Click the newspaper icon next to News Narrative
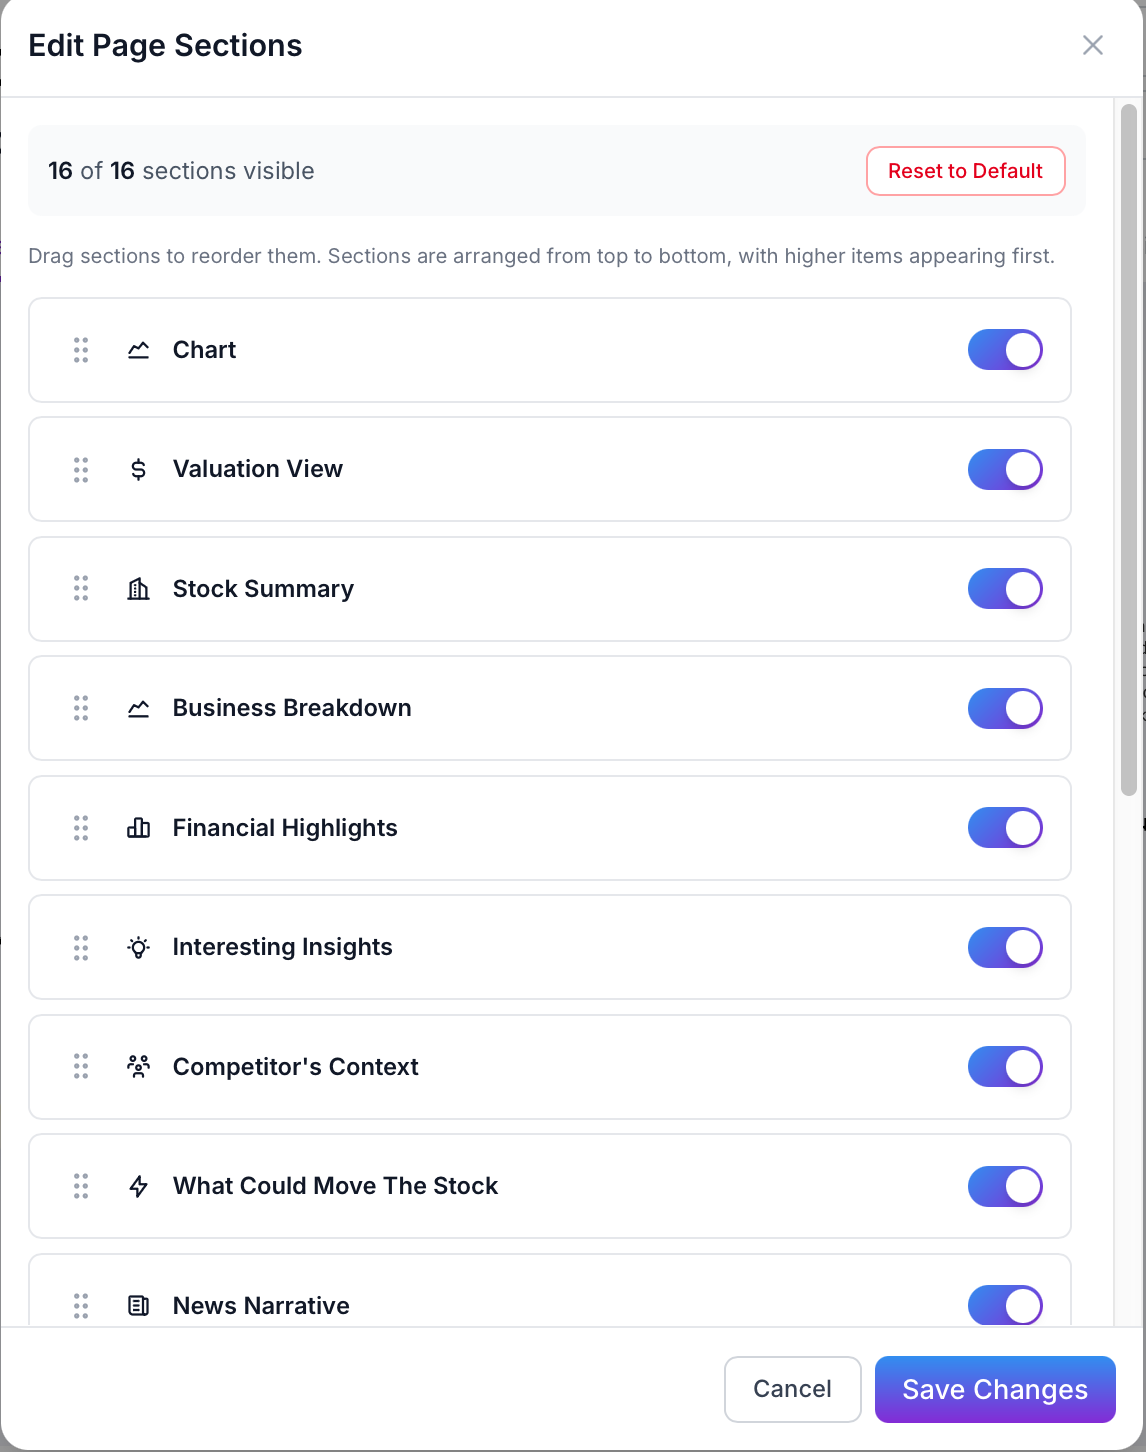 139,1305
